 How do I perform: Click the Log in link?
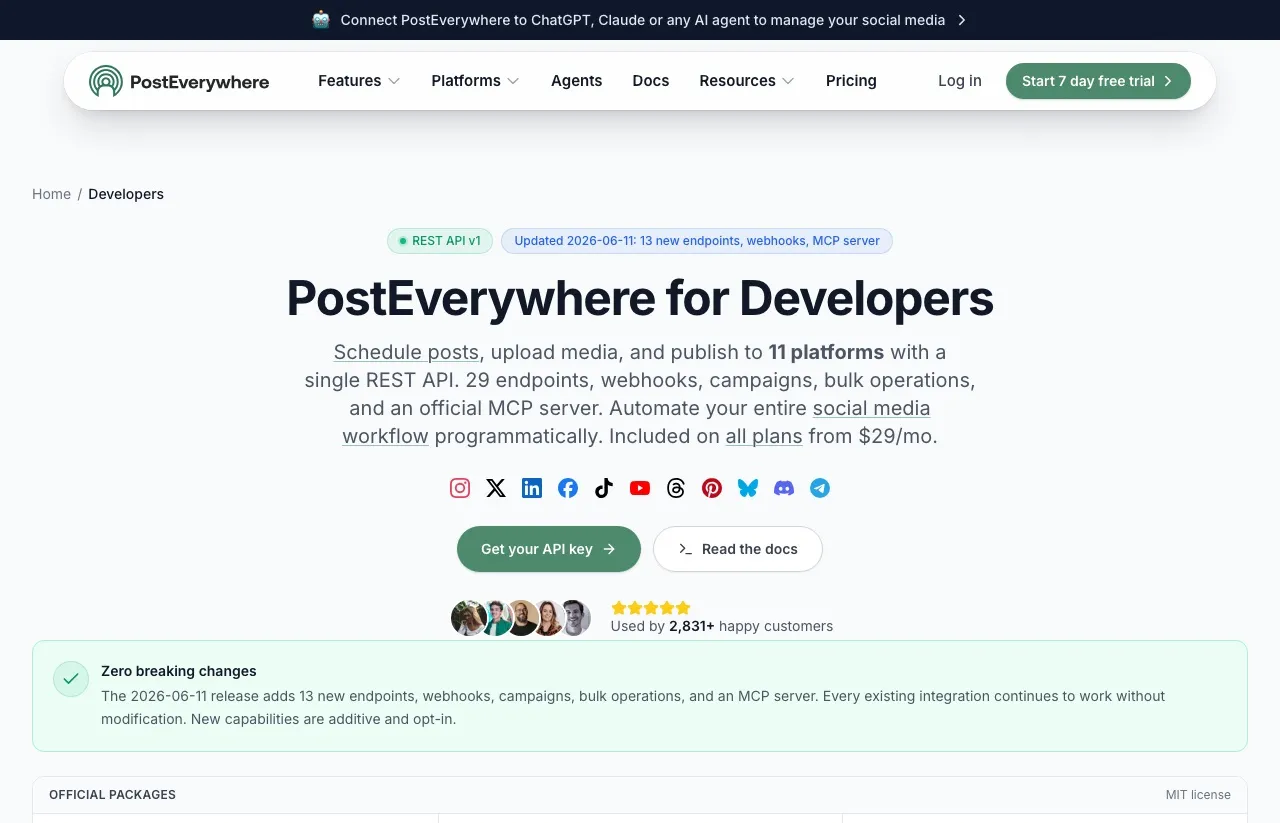960,81
